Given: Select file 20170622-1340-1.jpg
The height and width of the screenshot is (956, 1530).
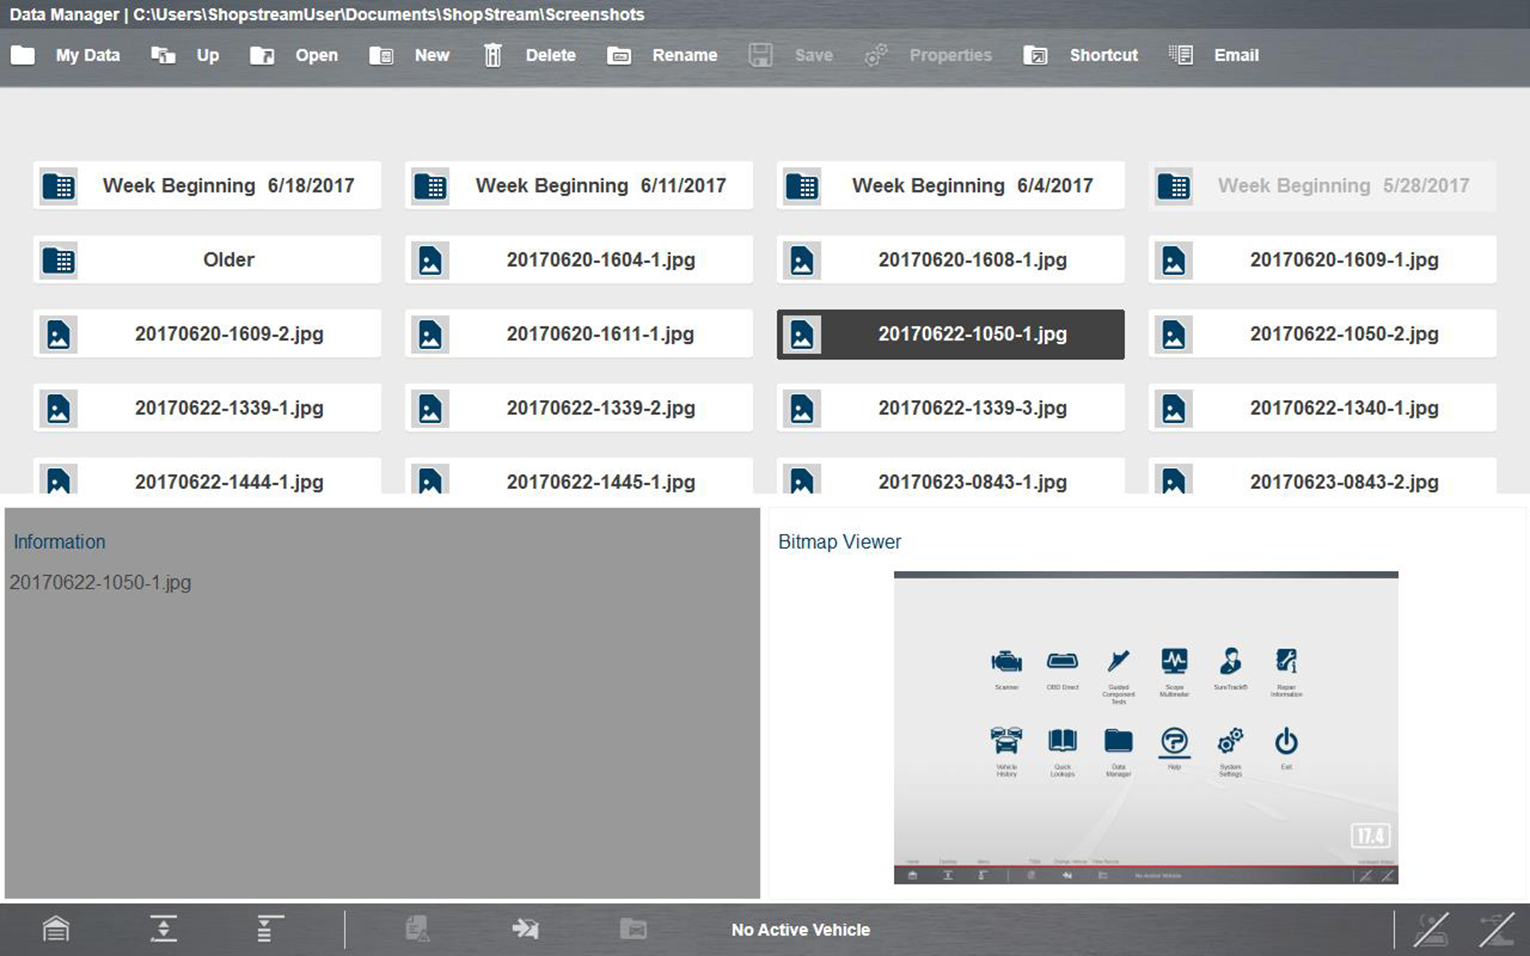Looking at the screenshot, I should (1322, 408).
